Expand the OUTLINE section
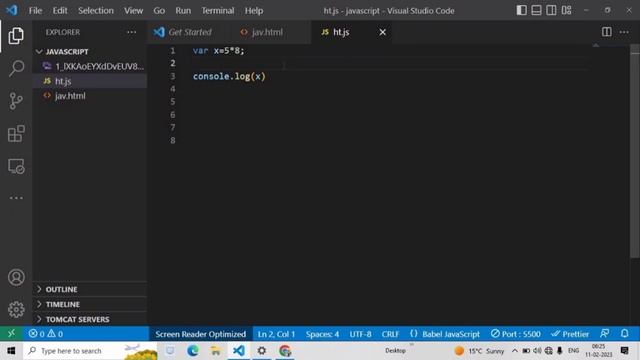Screen dimensions: 640x360 pos(90,289)
